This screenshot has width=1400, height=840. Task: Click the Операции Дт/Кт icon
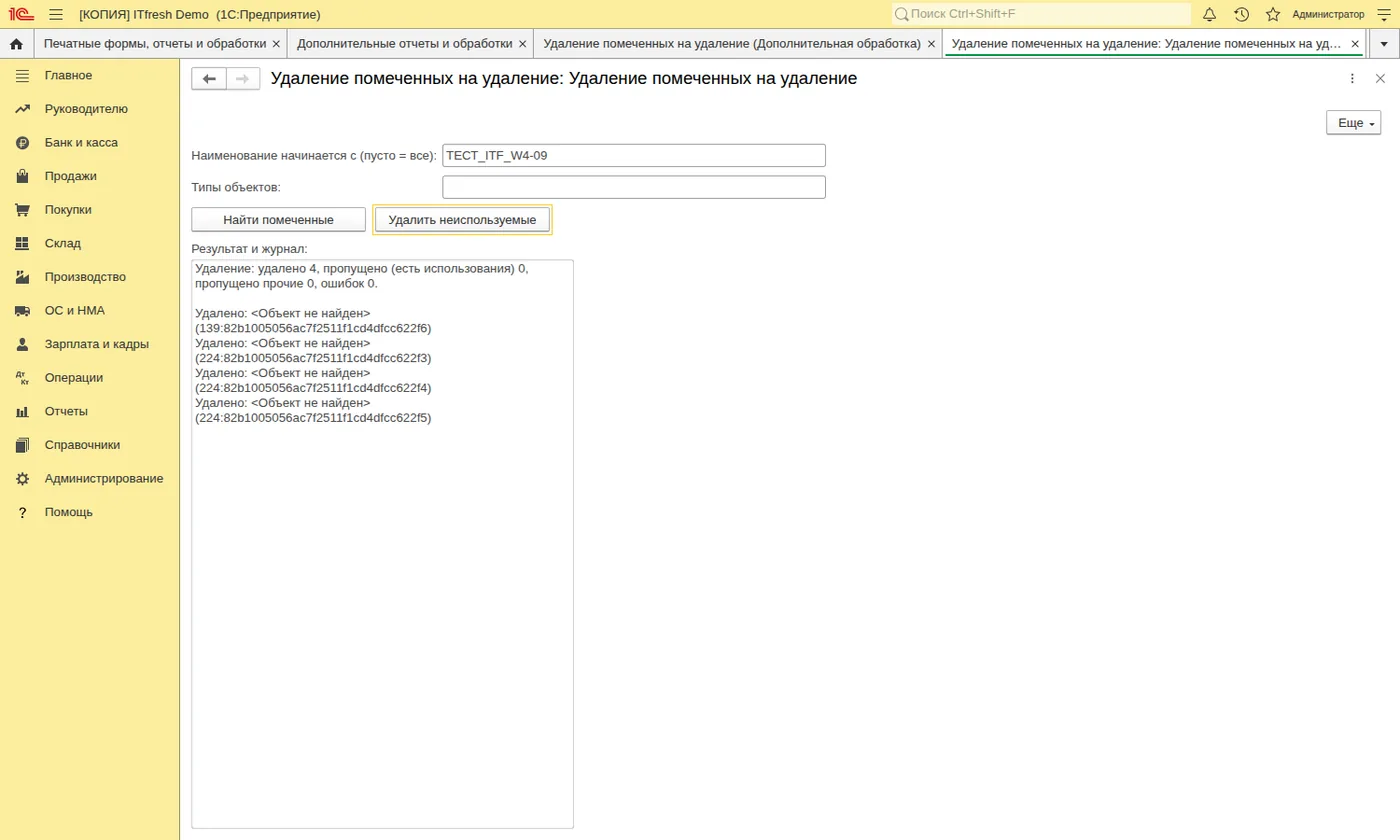[22, 378]
